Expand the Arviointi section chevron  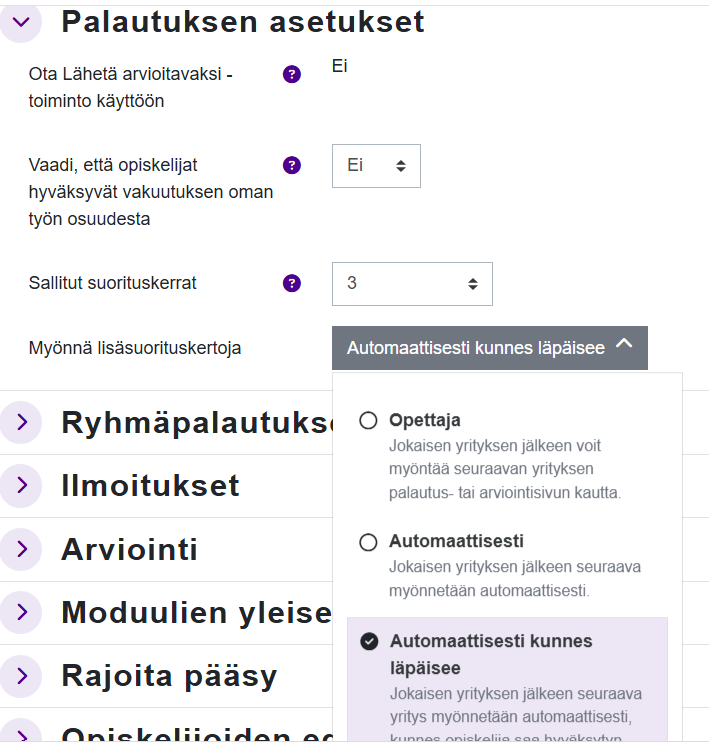point(21,549)
